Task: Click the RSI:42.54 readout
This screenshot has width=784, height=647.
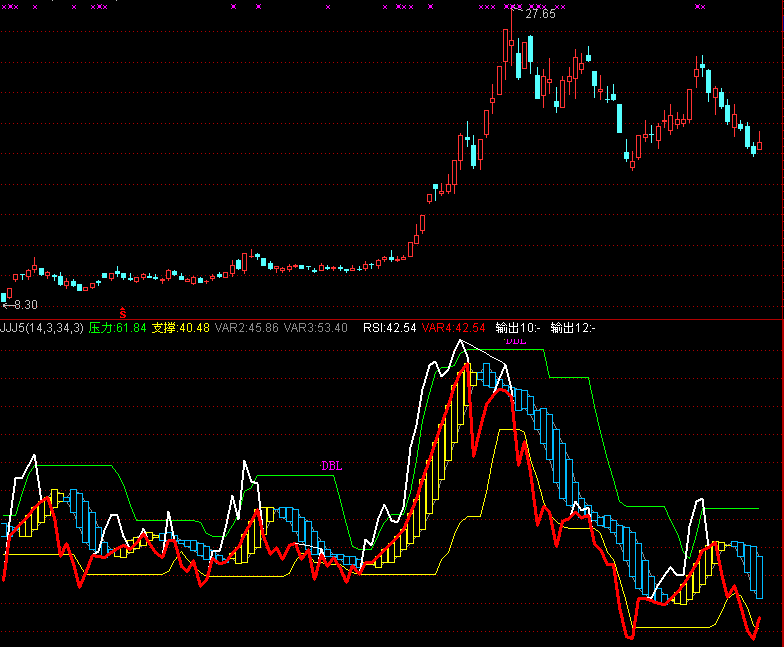Action: click(x=389, y=328)
